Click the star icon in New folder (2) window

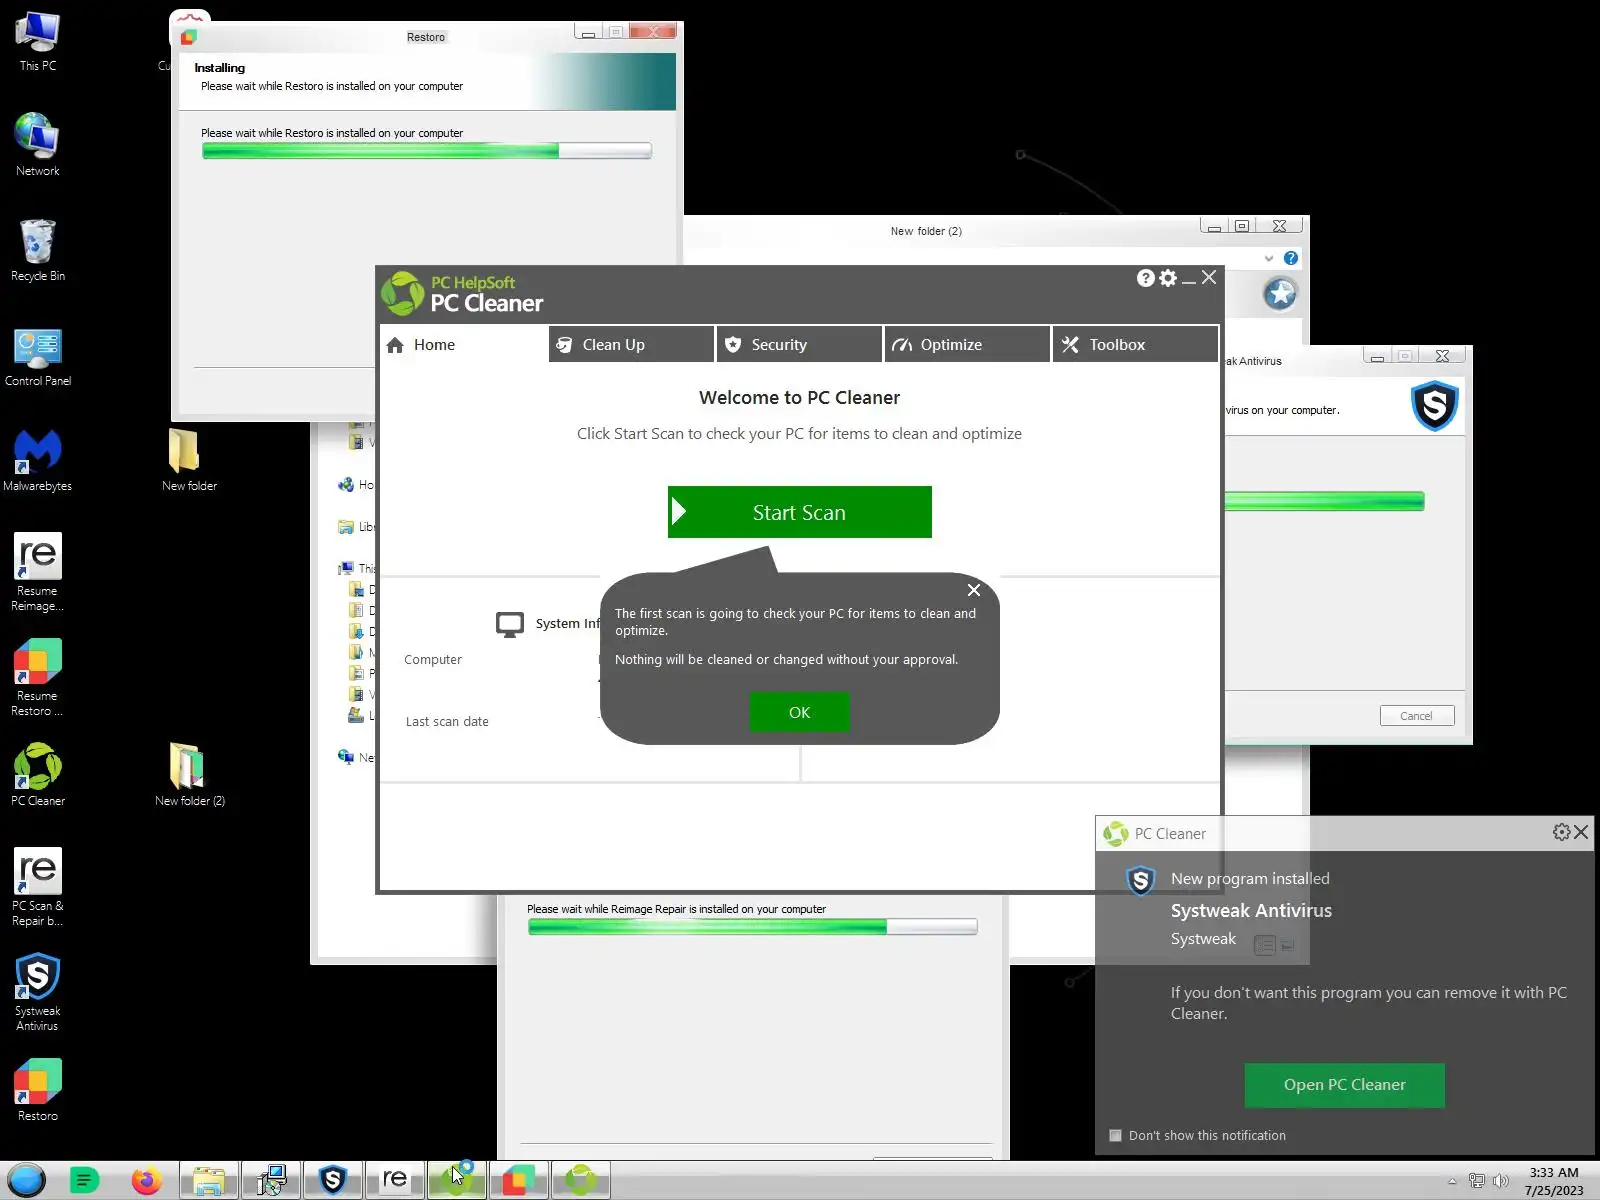[x=1280, y=294]
